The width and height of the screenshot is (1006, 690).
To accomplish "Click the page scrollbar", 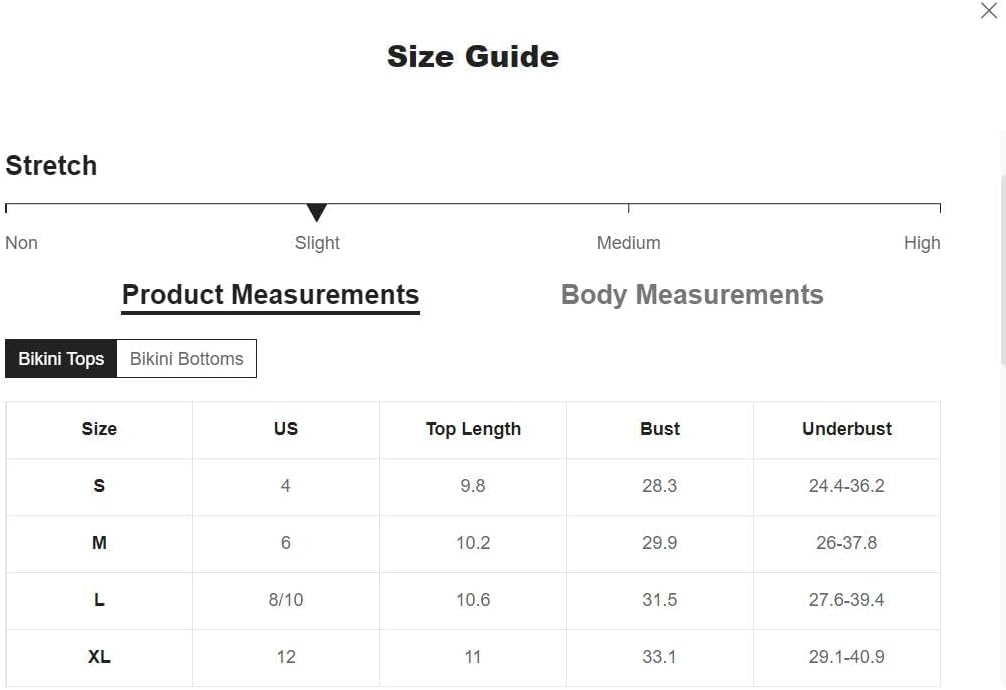I will (1003, 270).
